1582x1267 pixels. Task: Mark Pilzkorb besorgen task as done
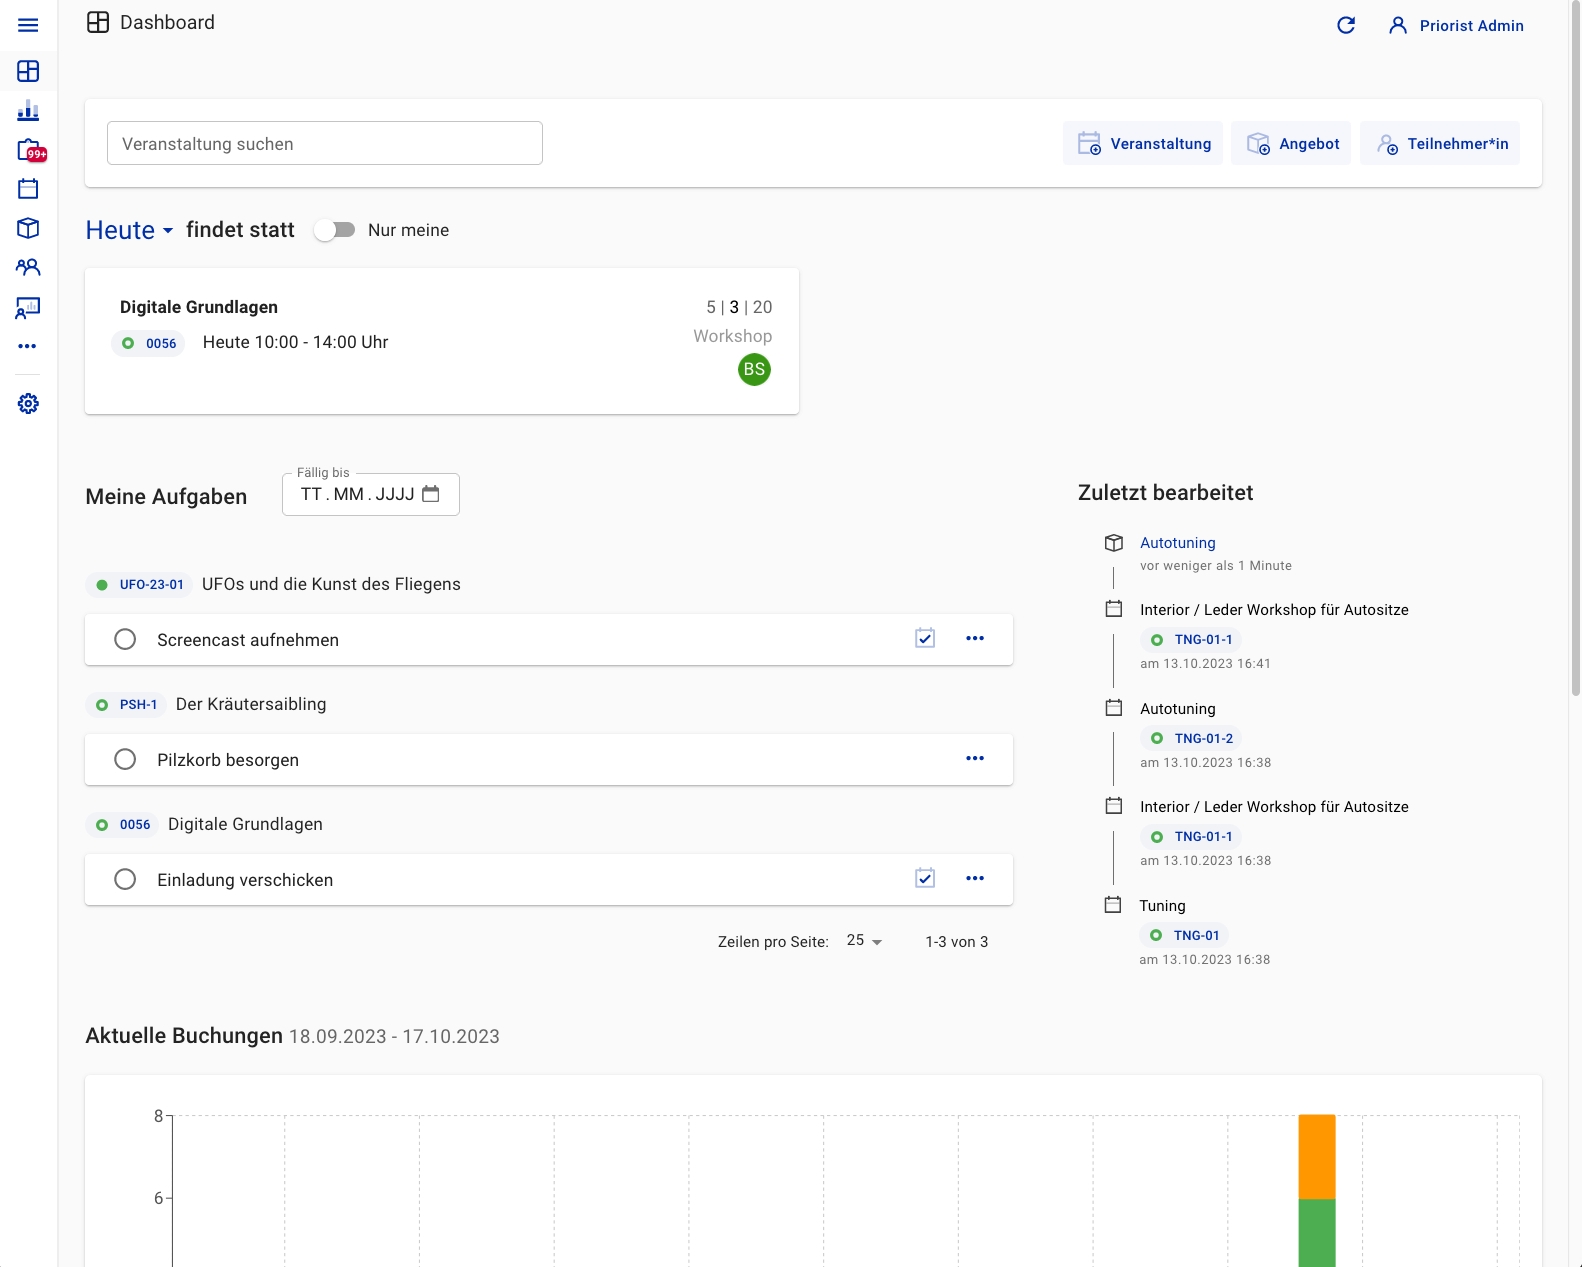point(125,759)
